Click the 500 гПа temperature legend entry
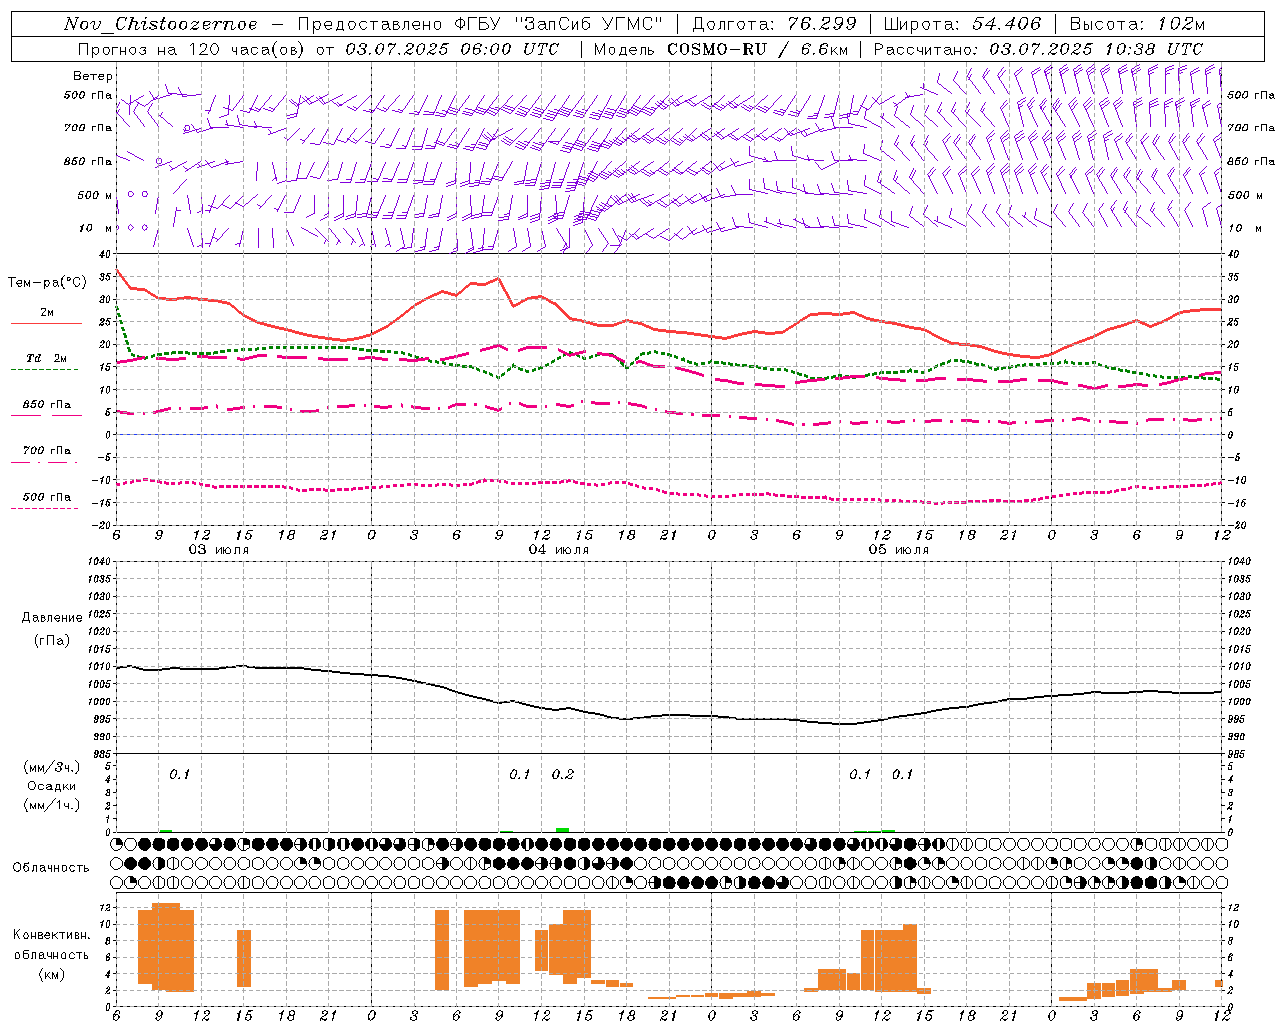Screen dimensions: 1280x1024 tap(46, 497)
